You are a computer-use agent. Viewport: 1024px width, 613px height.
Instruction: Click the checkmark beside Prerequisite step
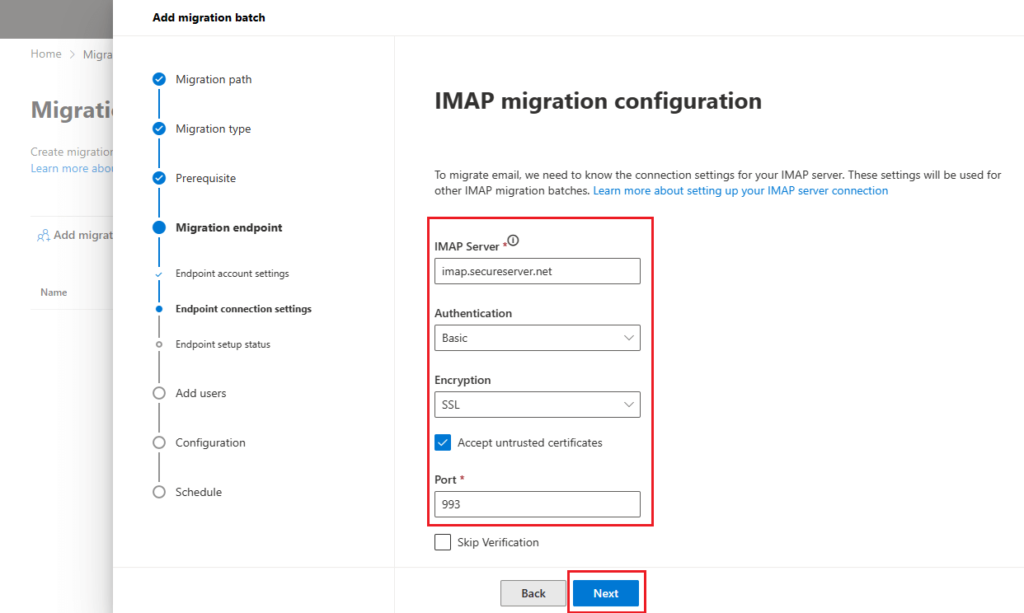pos(159,177)
